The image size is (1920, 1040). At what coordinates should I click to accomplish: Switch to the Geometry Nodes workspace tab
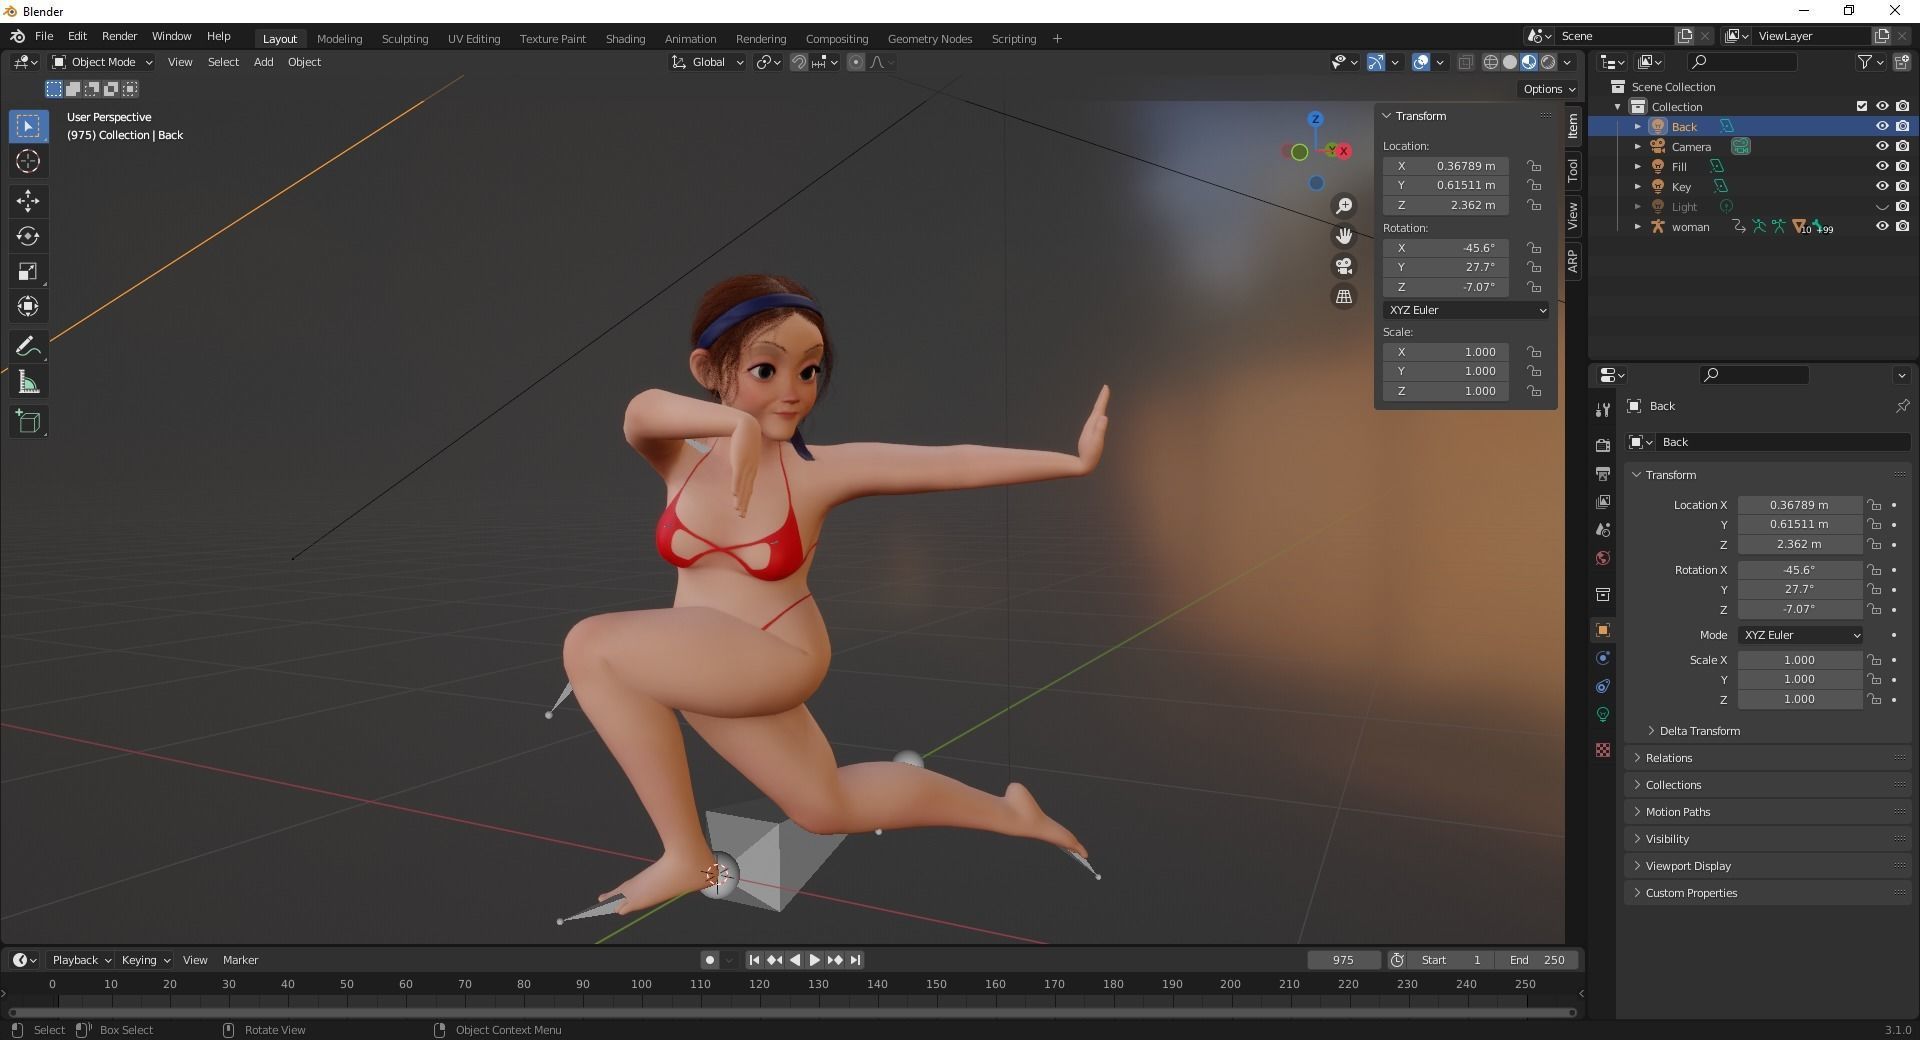pos(930,39)
